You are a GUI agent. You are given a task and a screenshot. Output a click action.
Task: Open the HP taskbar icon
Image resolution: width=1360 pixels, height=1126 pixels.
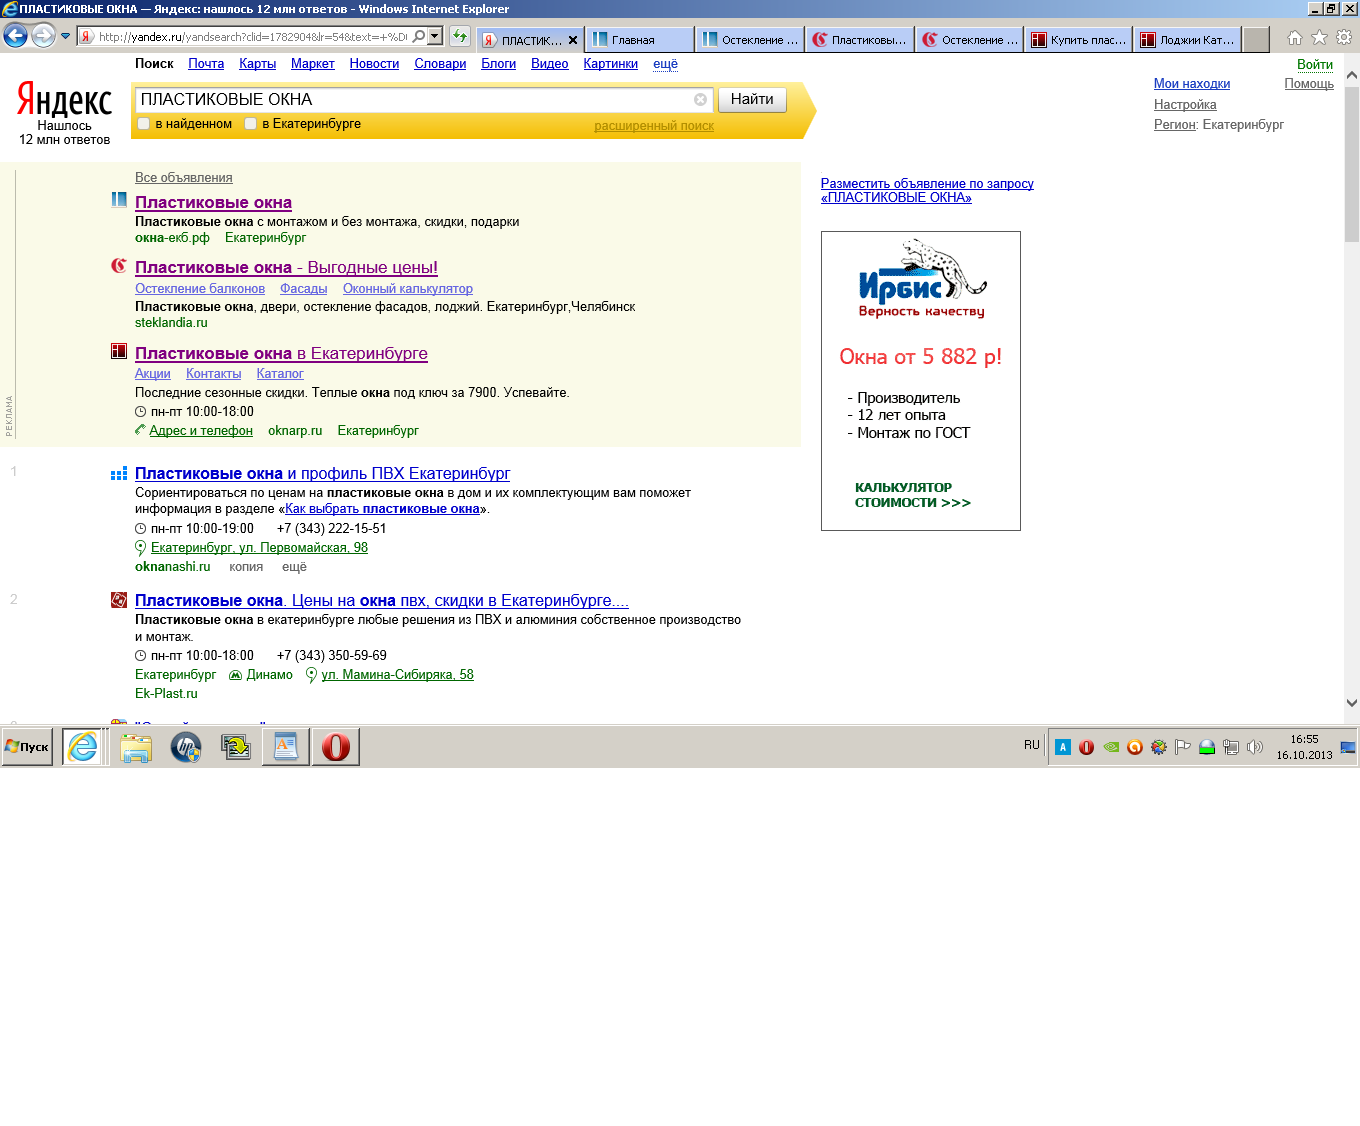(186, 747)
